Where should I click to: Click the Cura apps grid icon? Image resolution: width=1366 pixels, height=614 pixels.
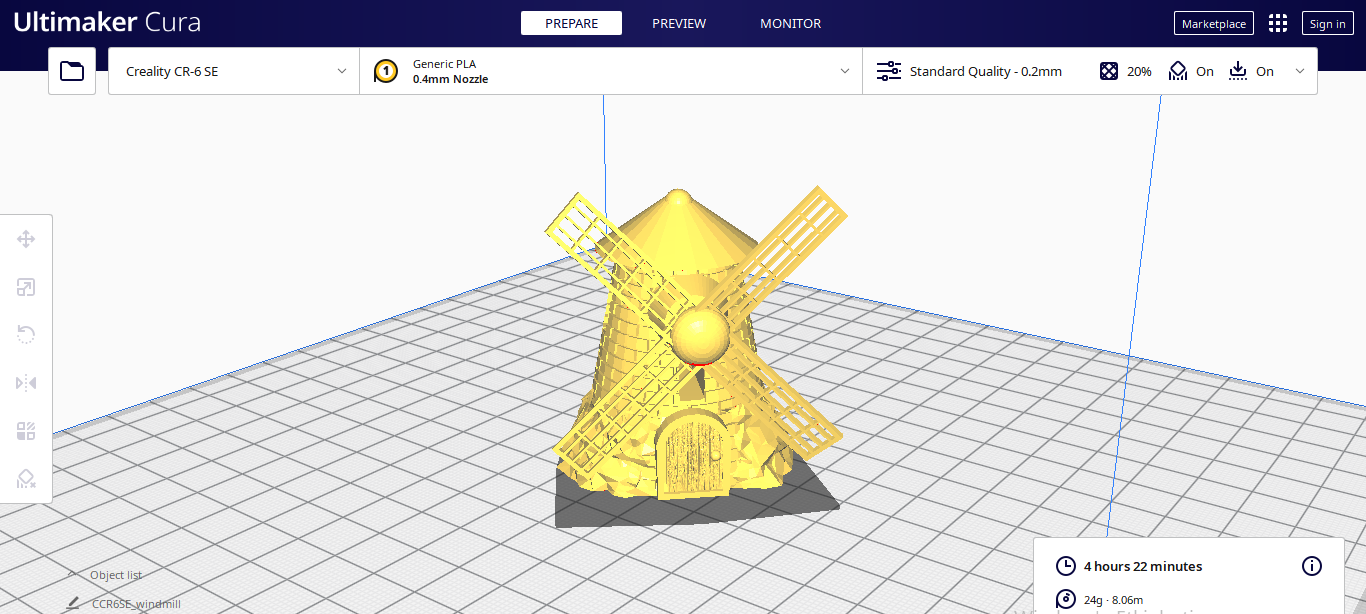(1277, 22)
